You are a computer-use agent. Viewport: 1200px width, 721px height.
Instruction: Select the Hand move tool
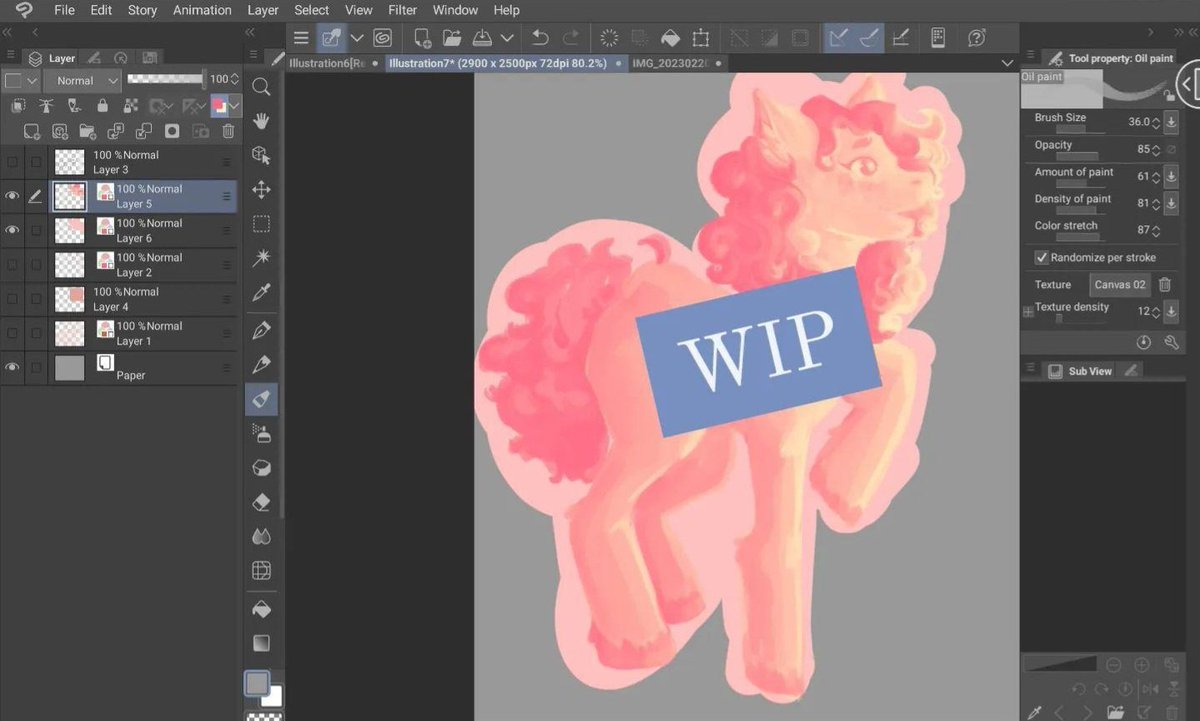(261, 121)
